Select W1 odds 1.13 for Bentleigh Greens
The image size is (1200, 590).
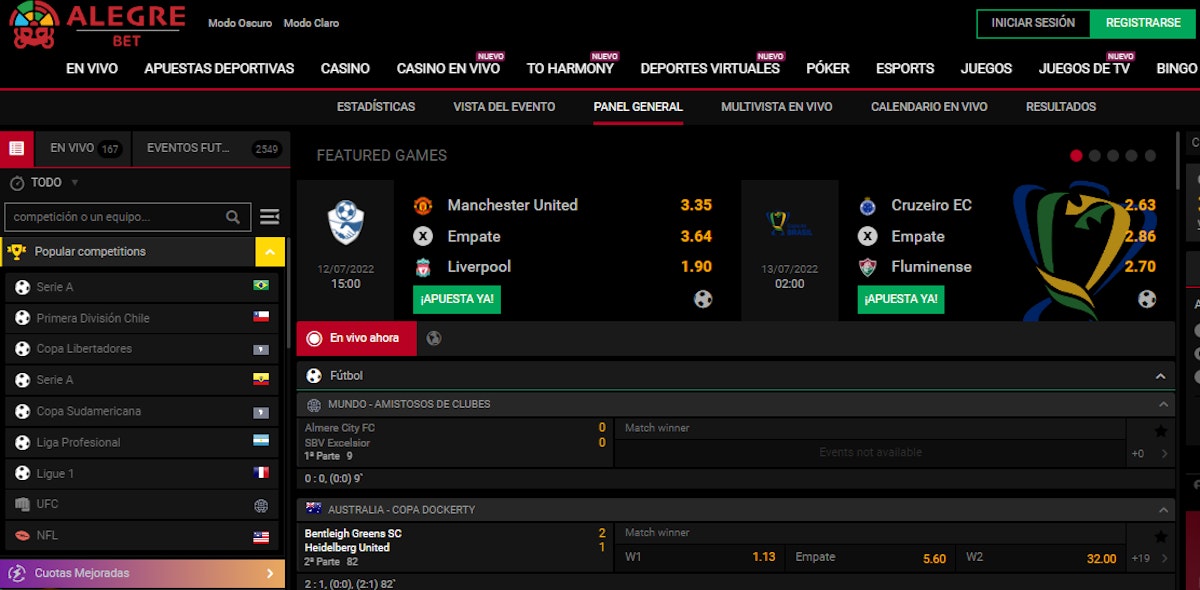point(700,557)
